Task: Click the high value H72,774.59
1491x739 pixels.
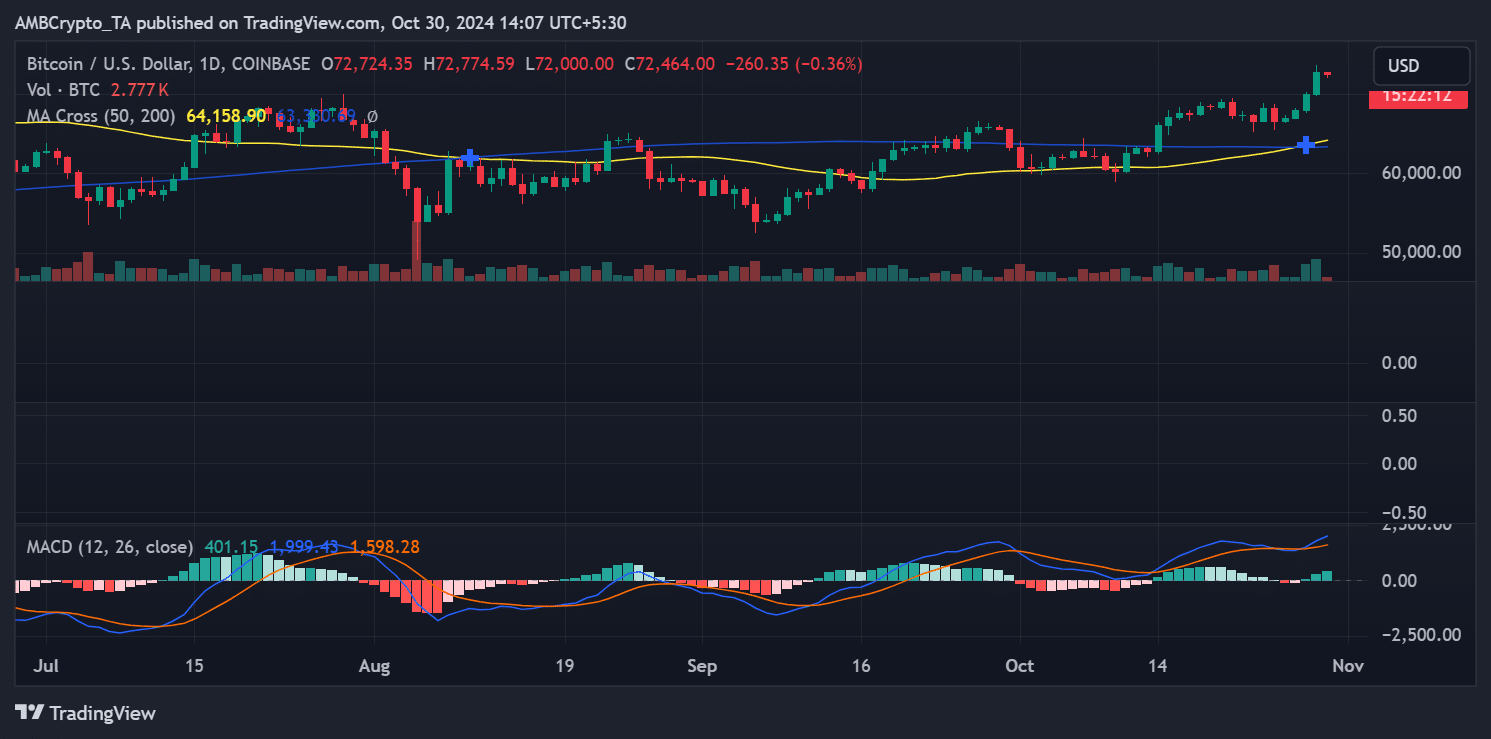Action: point(469,64)
